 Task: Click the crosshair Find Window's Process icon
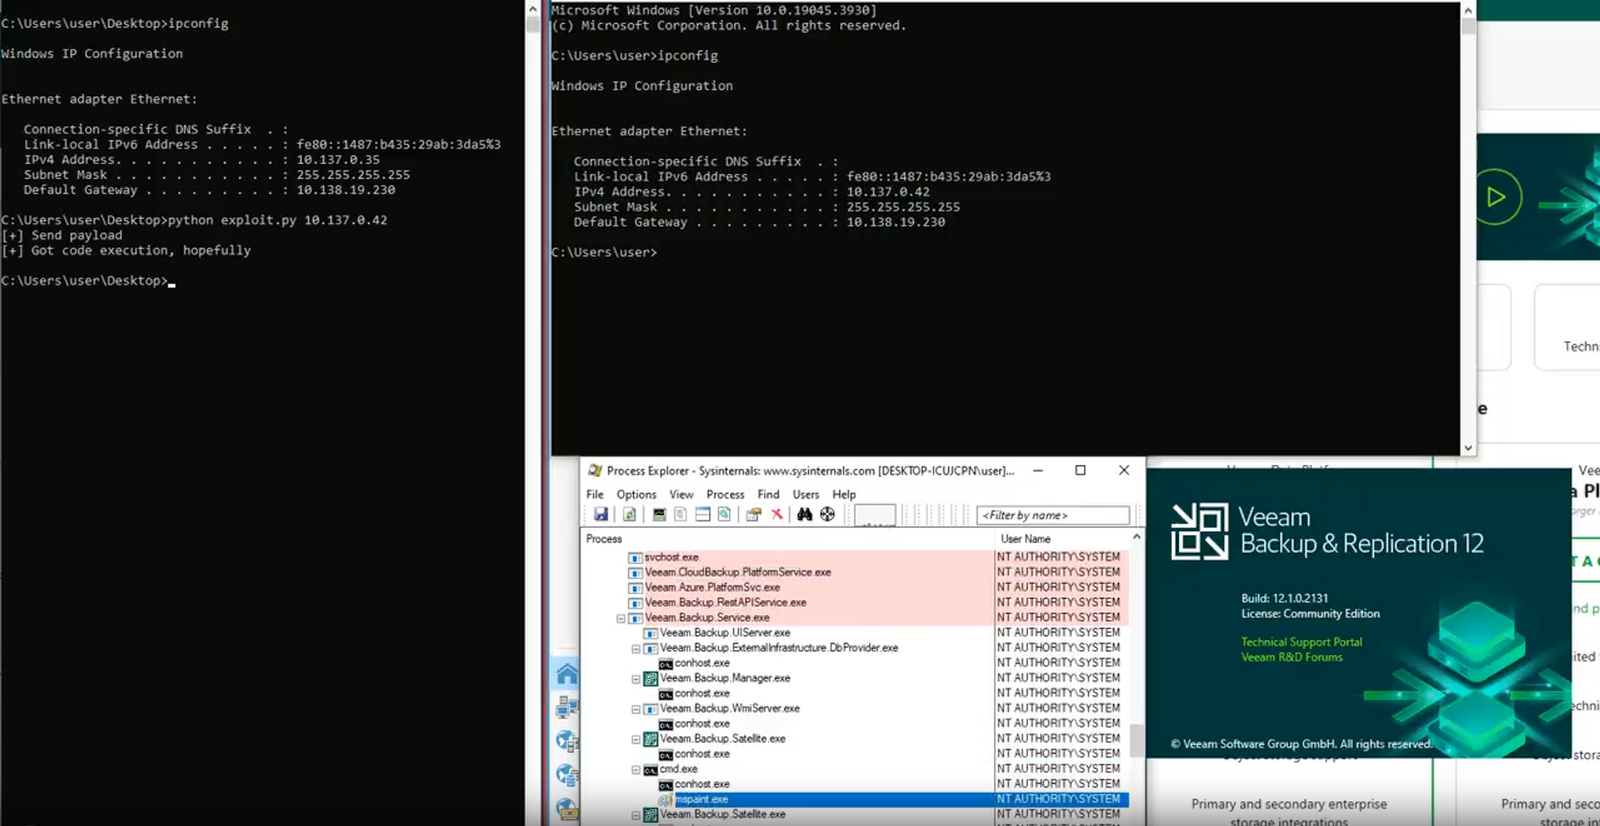(x=827, y=514)
